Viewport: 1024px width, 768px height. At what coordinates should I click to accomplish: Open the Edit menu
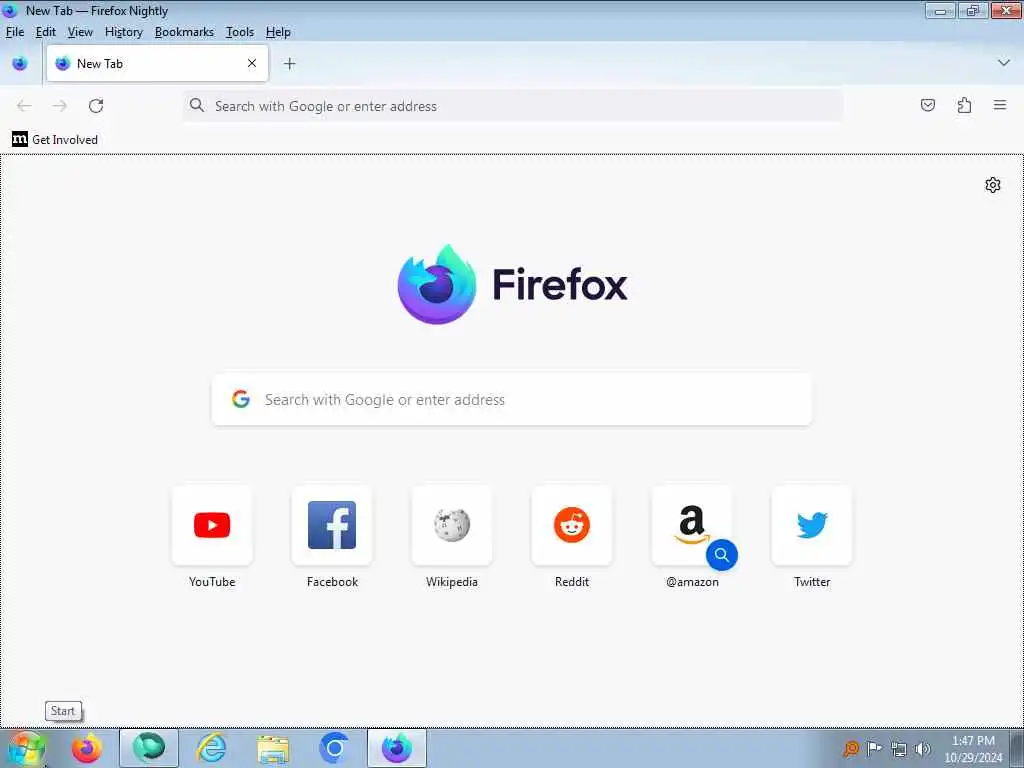pyautogui.click(x=46, y=32)
